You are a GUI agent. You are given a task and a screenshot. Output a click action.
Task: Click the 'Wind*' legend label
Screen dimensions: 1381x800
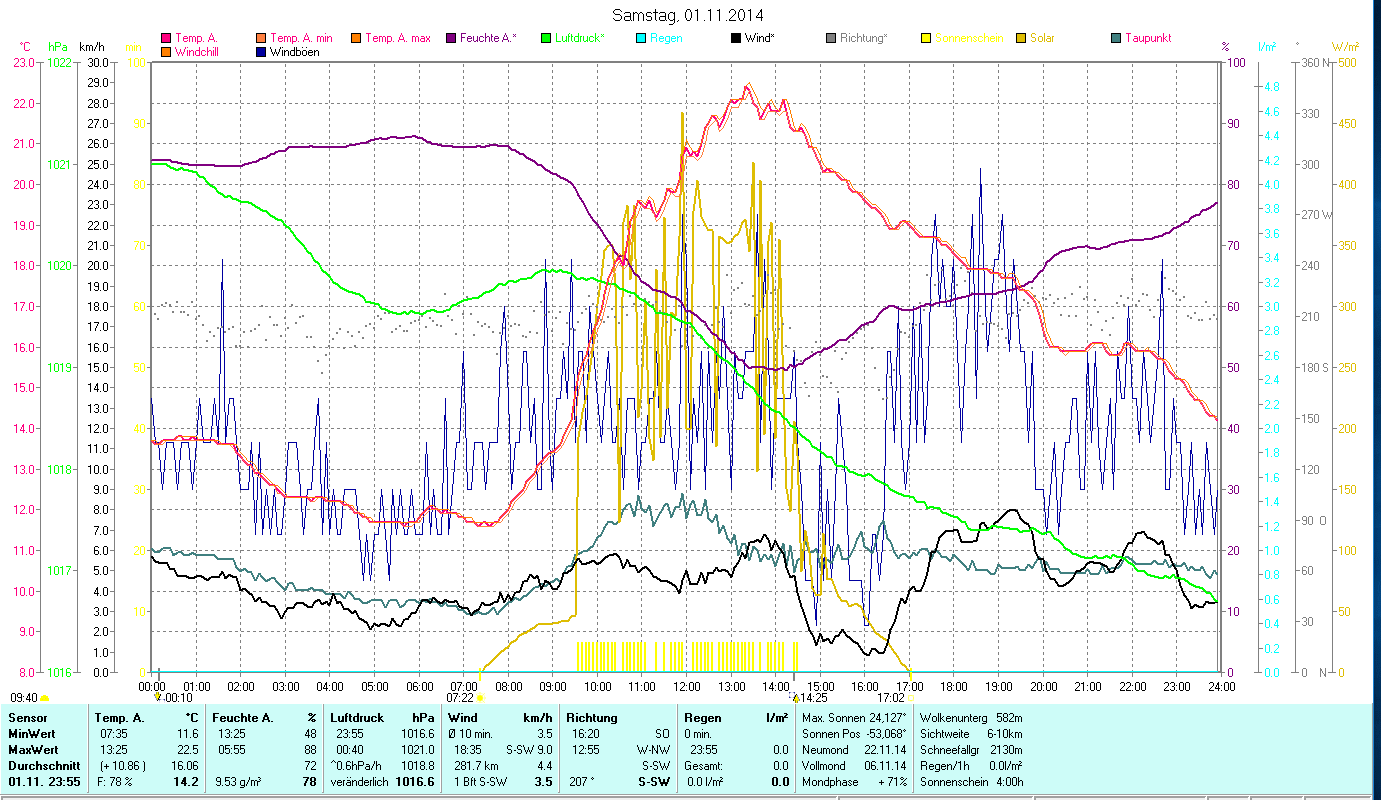[x=760, y=39]
